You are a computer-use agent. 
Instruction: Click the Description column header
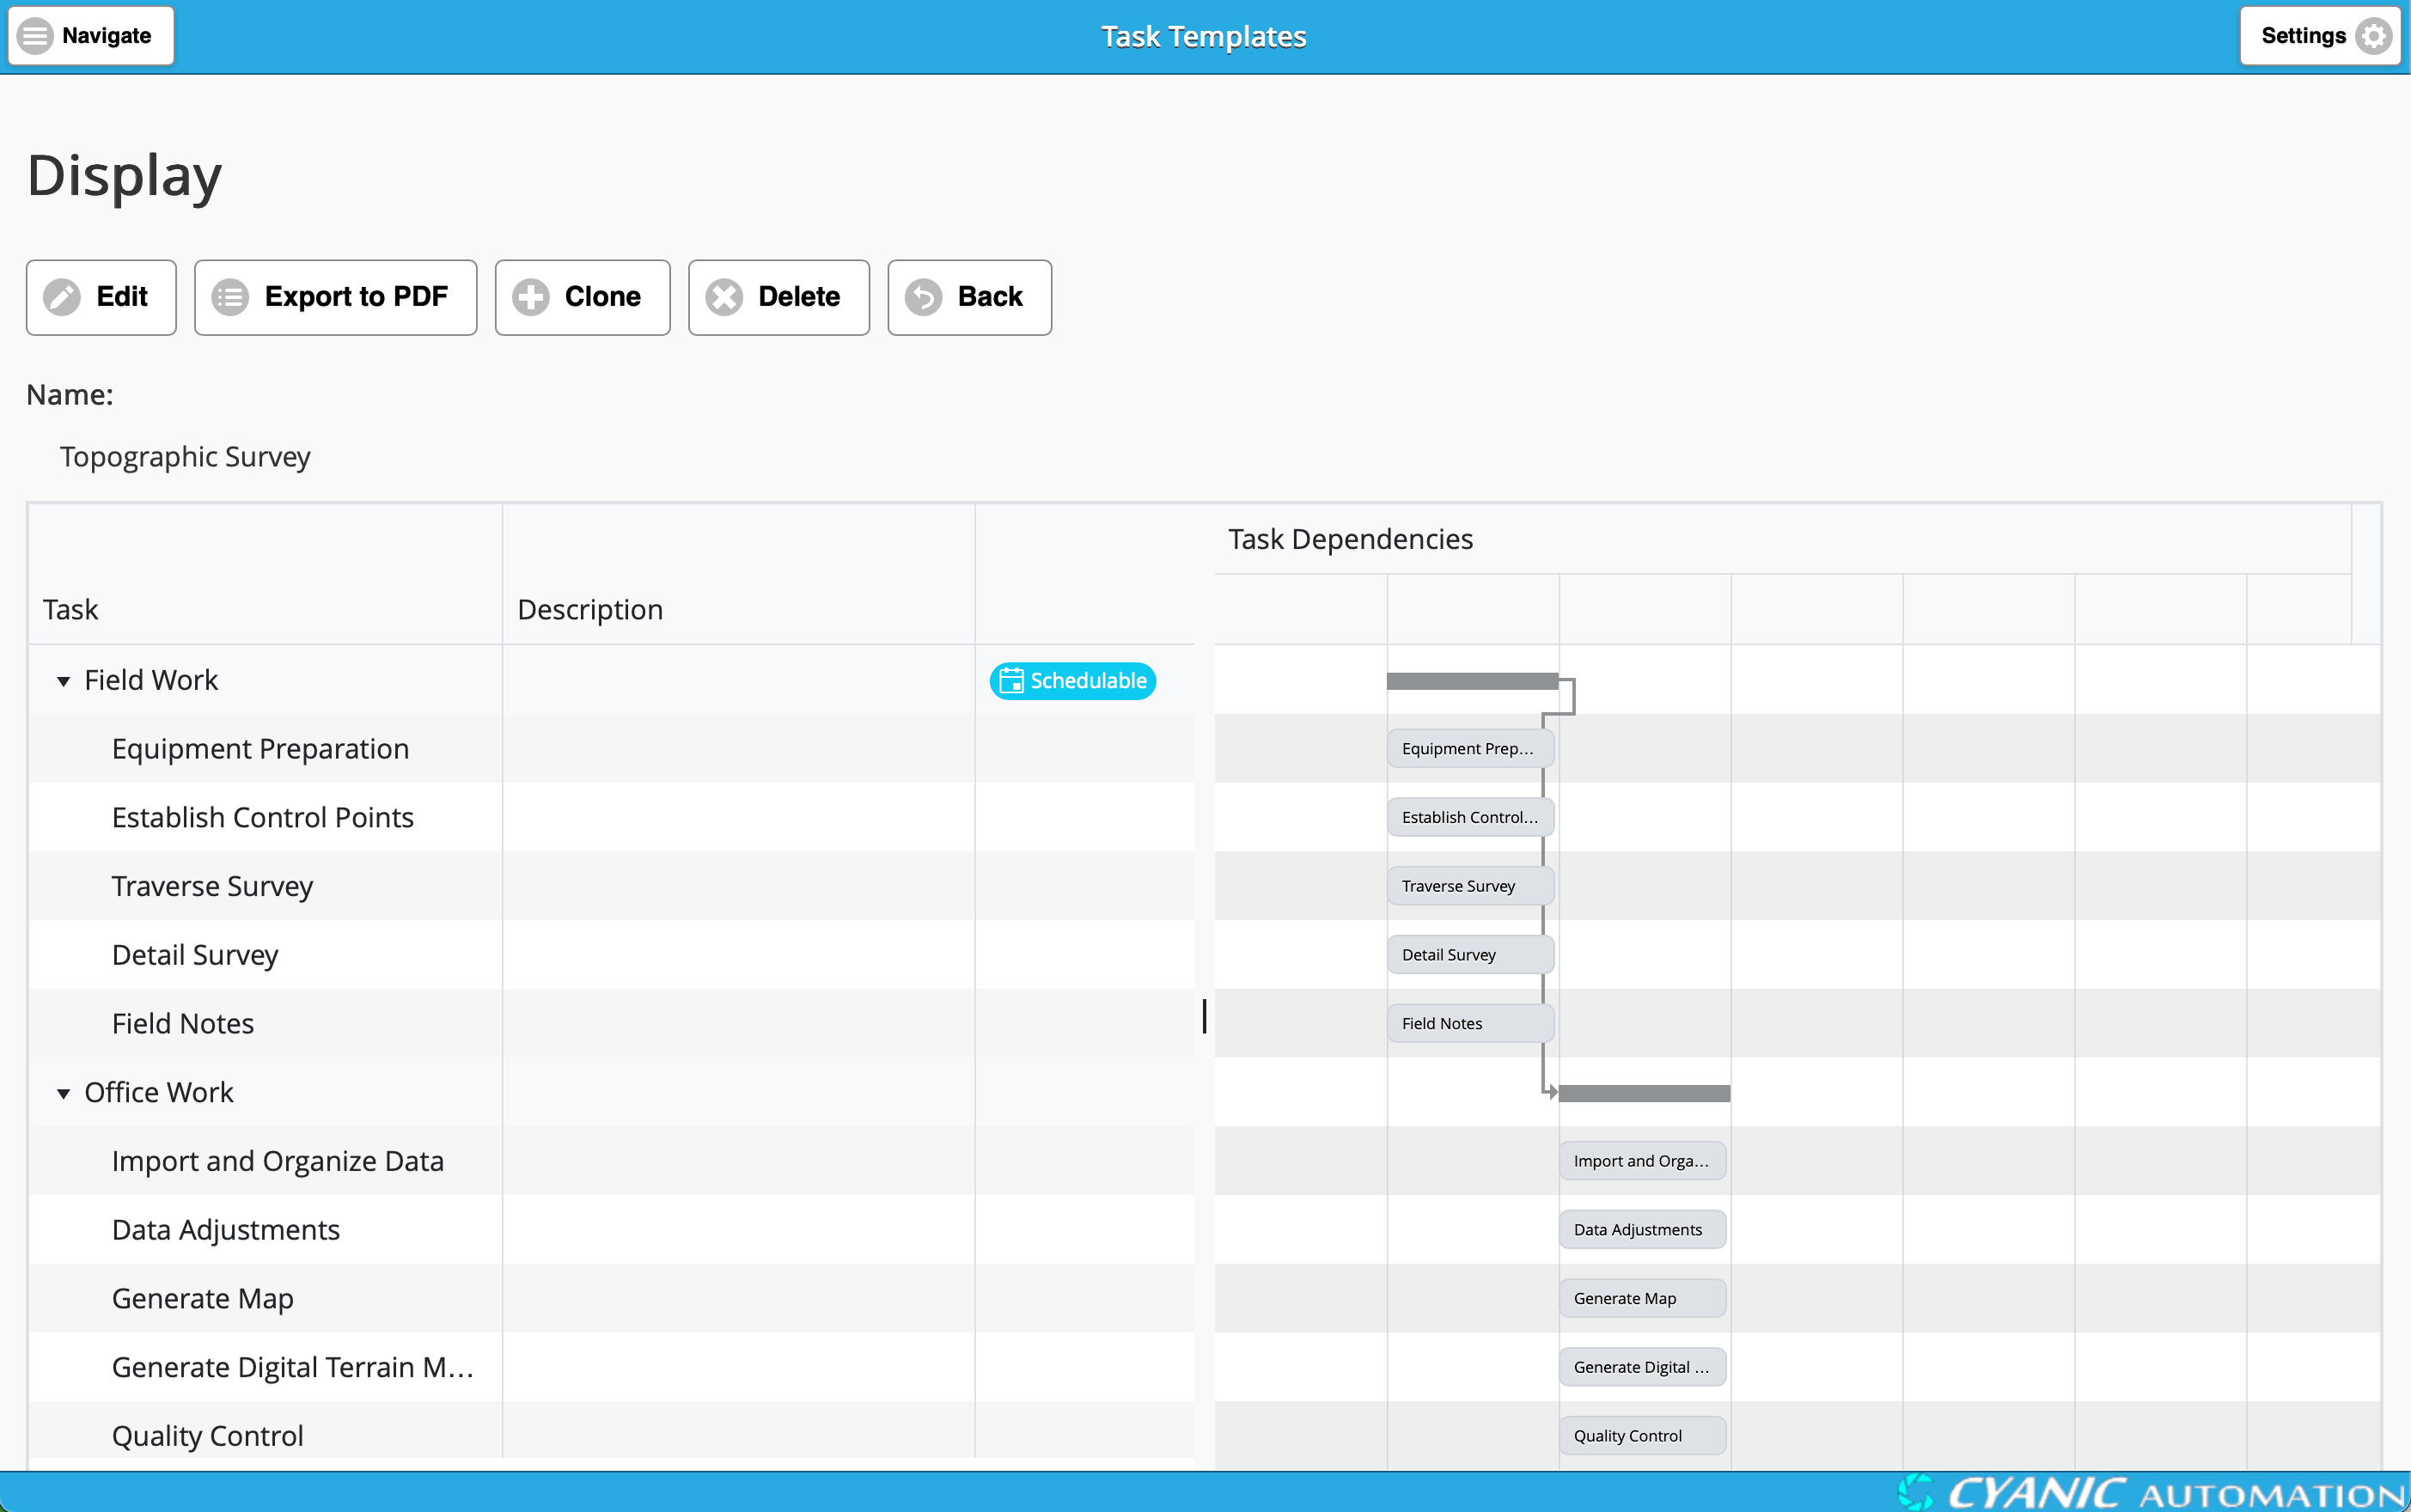[738, 575]
